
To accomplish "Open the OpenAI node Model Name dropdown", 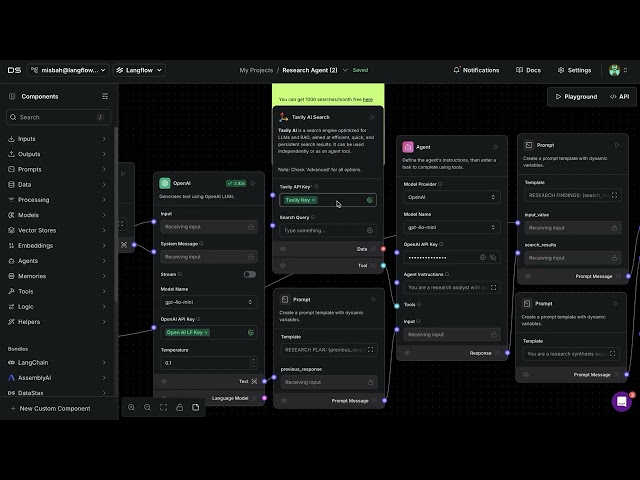I will pyautogui.click(x=209, y=302).
